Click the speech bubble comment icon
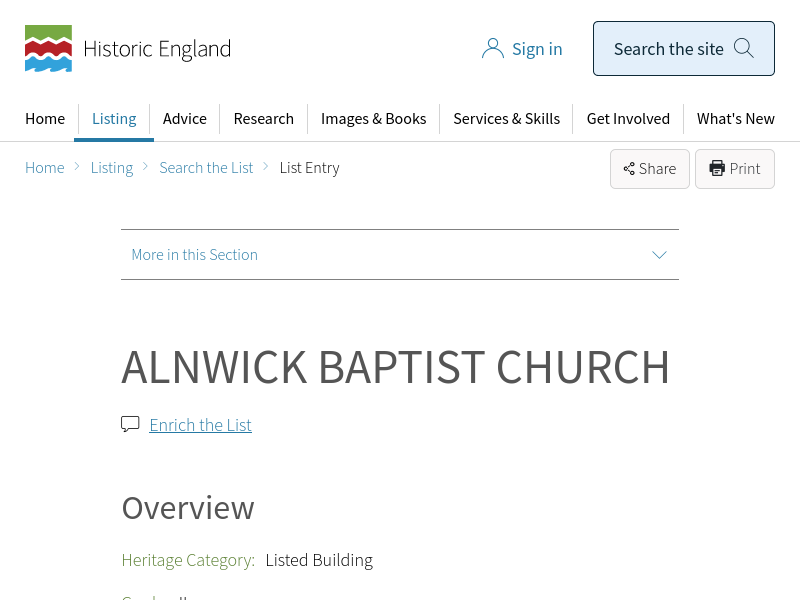This screenshot has width=800, height=600. coord(130,424)
